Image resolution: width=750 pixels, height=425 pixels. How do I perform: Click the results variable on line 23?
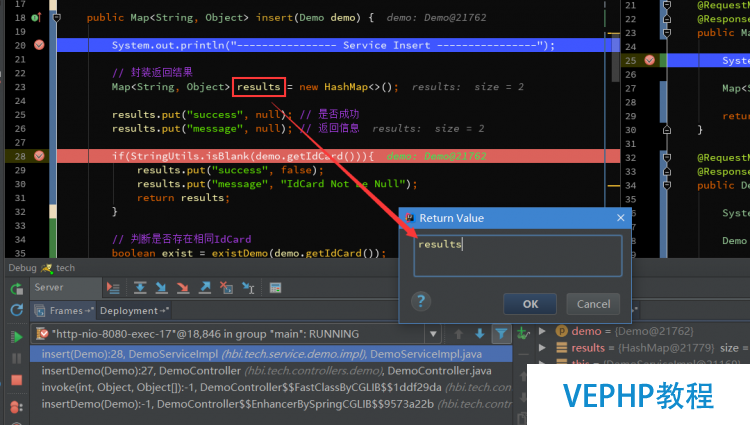pyautogui.click(x=259, y=87)
